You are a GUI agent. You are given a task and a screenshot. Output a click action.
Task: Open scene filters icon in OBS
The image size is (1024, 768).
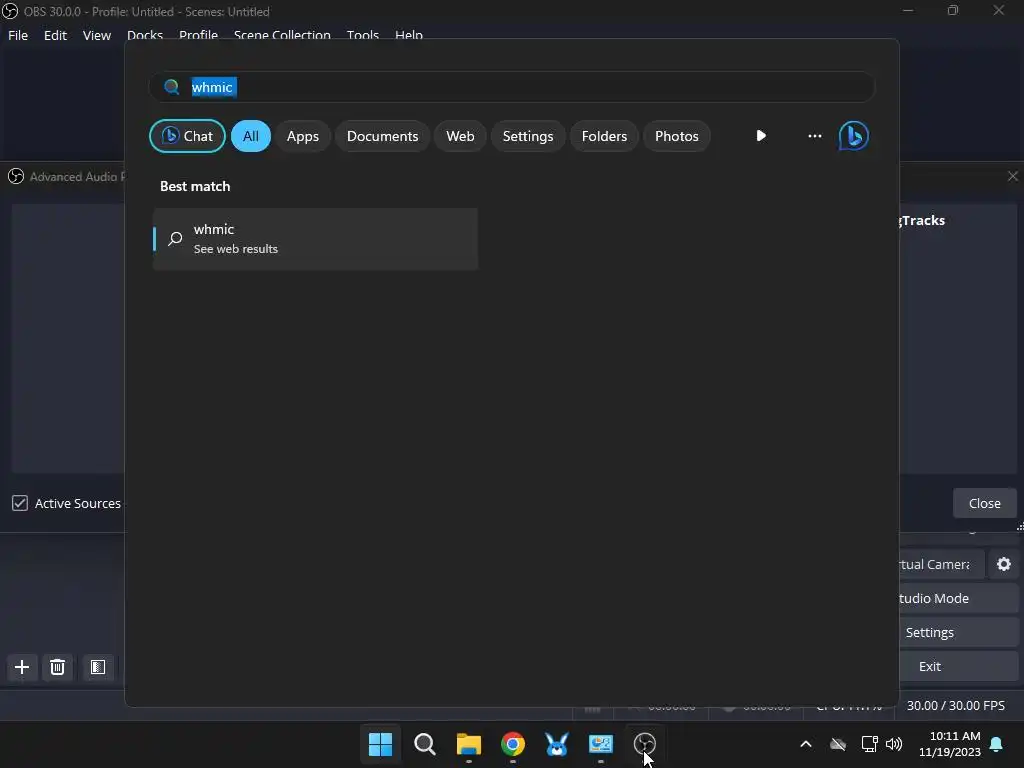[x=98, y=667]
